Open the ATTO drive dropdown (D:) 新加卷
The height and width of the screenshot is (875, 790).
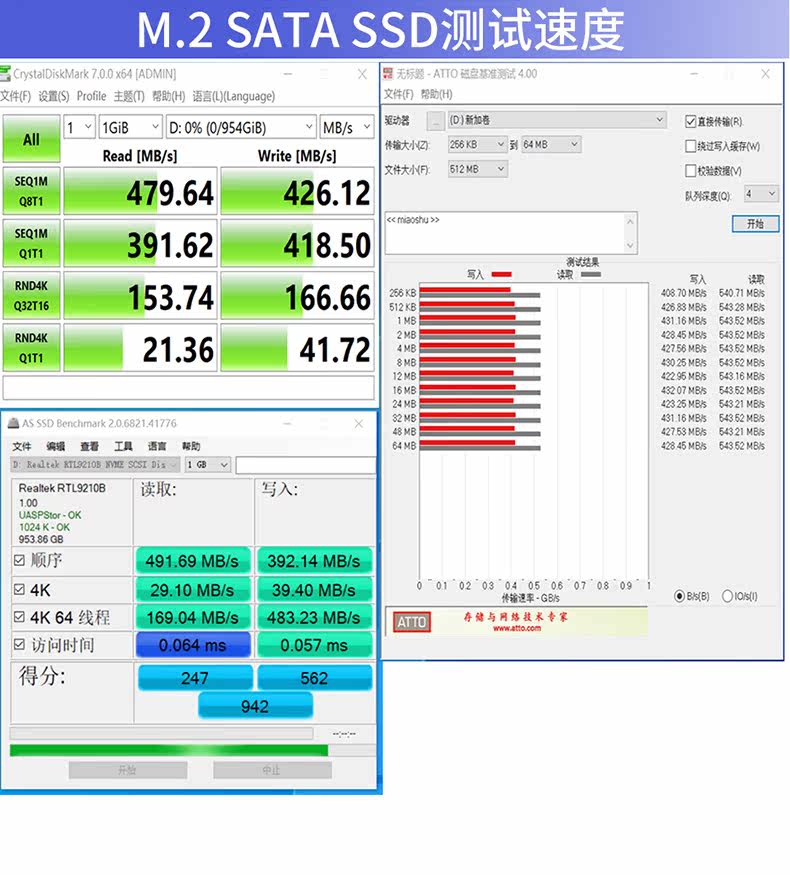click(x=557, y=119)
